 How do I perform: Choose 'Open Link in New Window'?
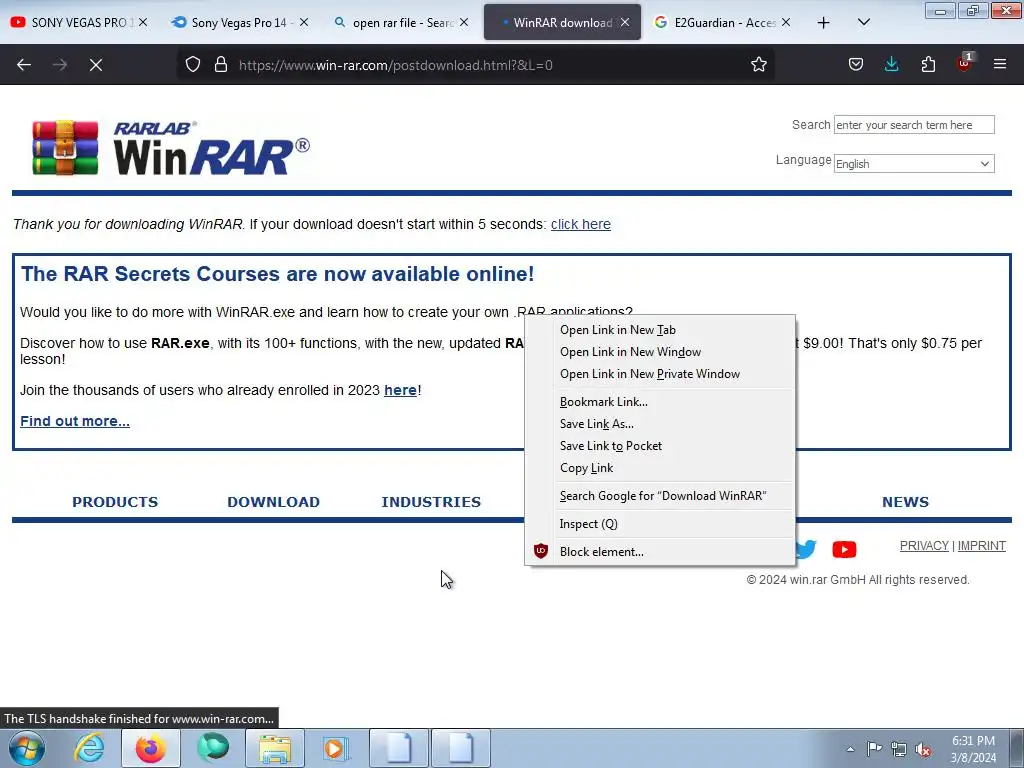click(x=660, y=352)
